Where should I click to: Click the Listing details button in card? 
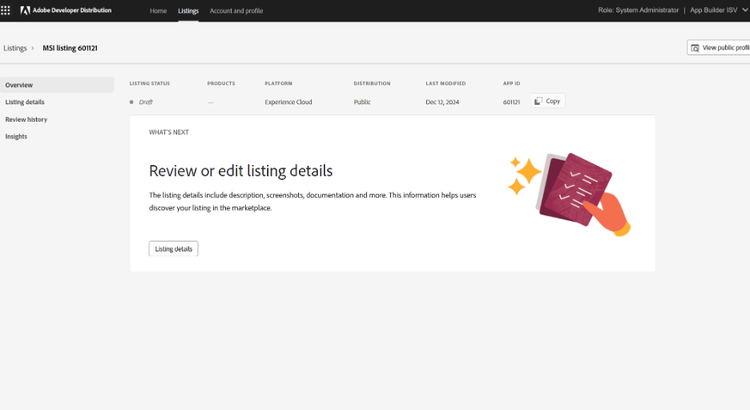[174, 249]
